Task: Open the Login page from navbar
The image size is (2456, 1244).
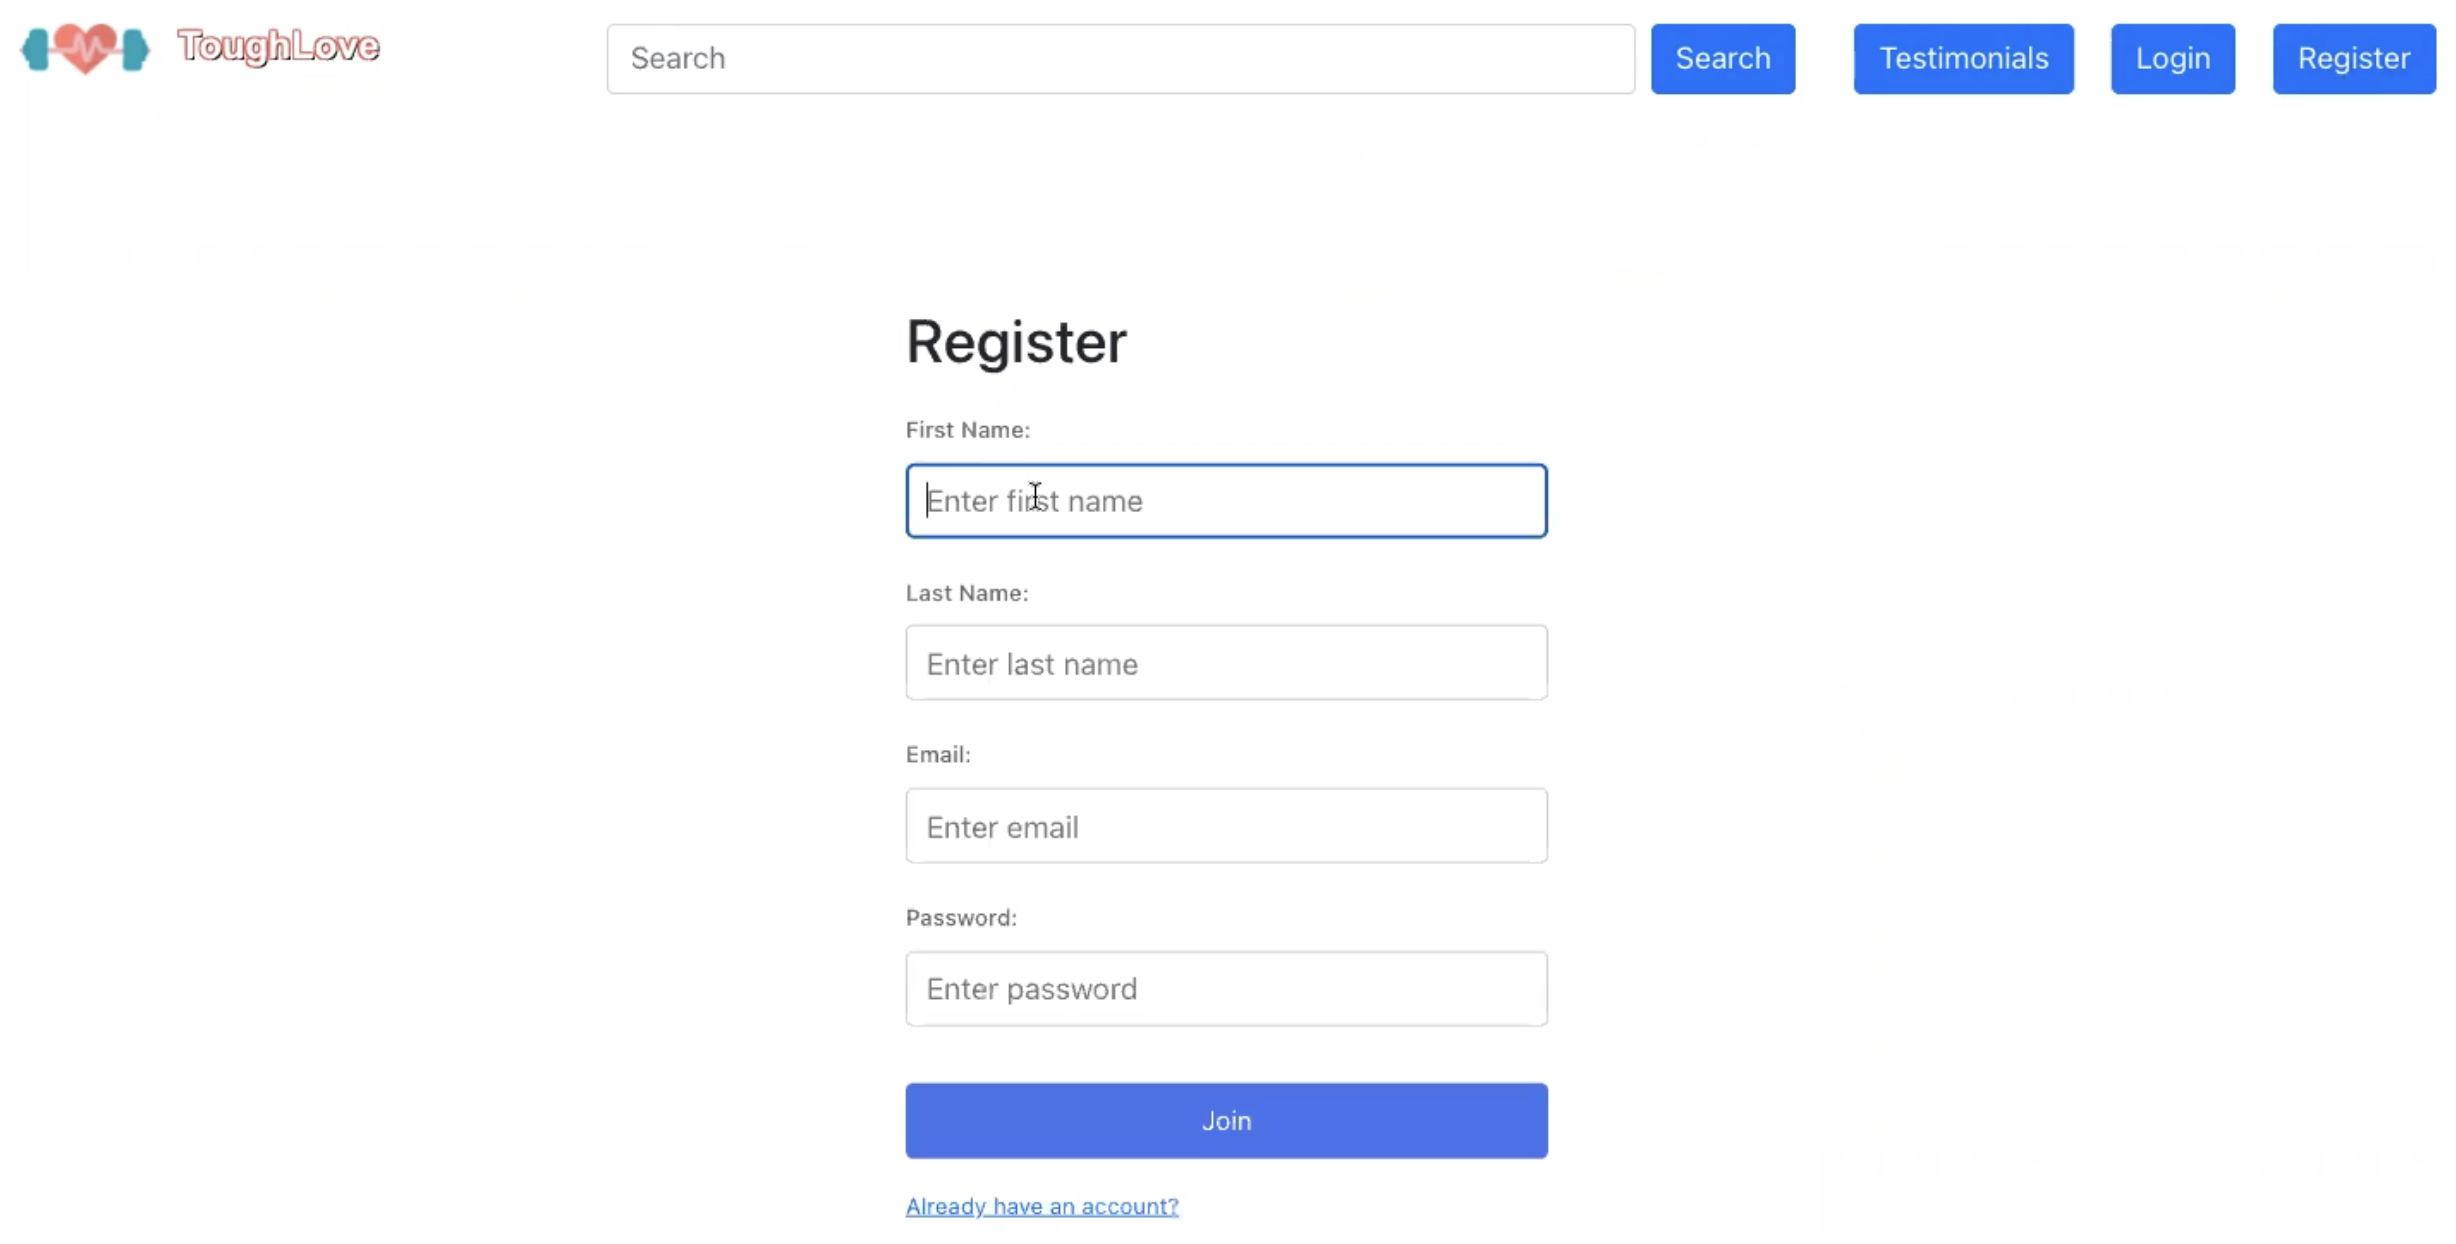Action: pos(2172,59)
